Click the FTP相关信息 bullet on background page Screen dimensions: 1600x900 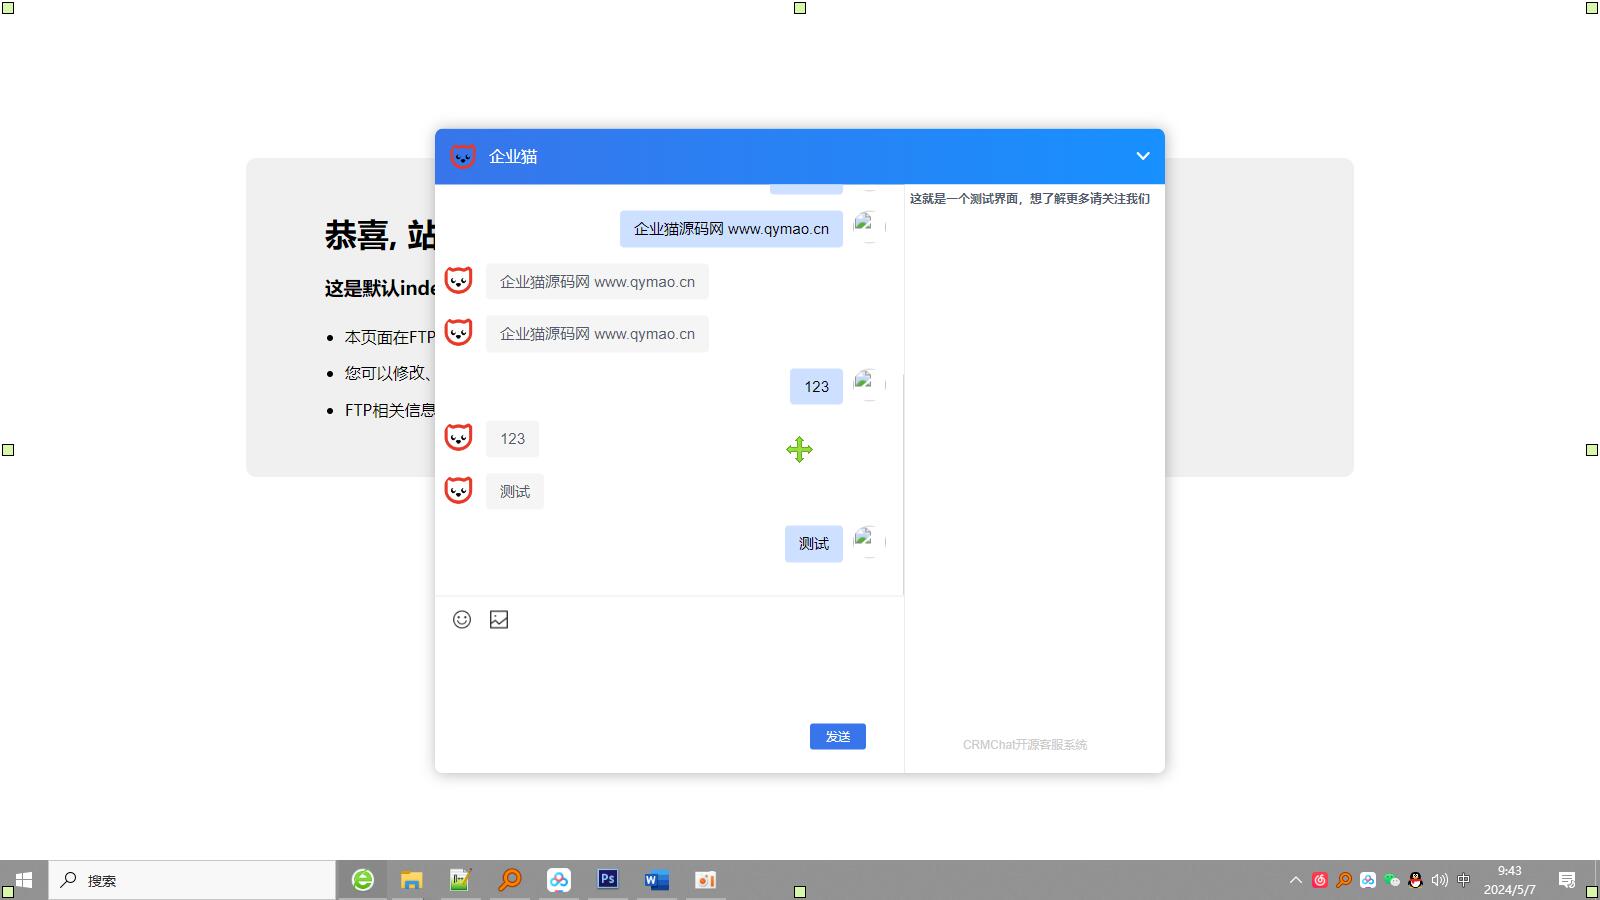pyautogui.click(x=390, y=410)
